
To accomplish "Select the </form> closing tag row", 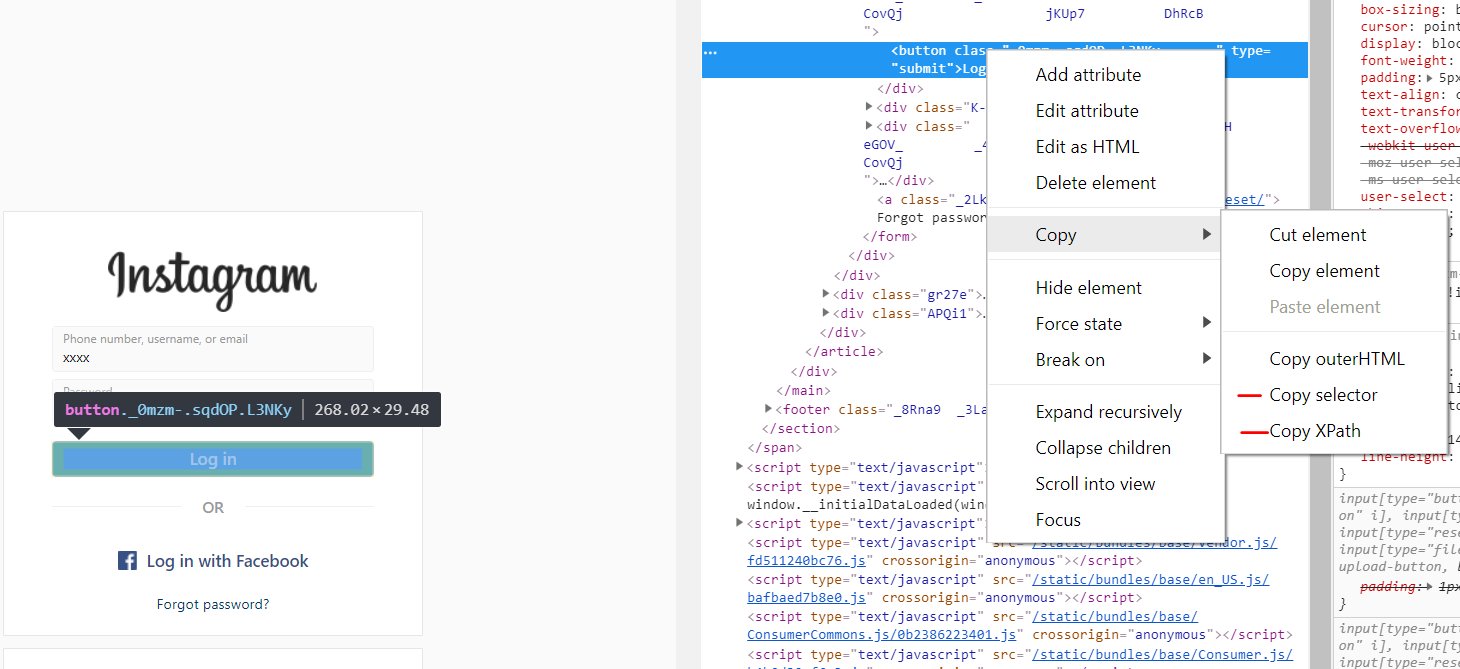I will [x=890, y=237].
